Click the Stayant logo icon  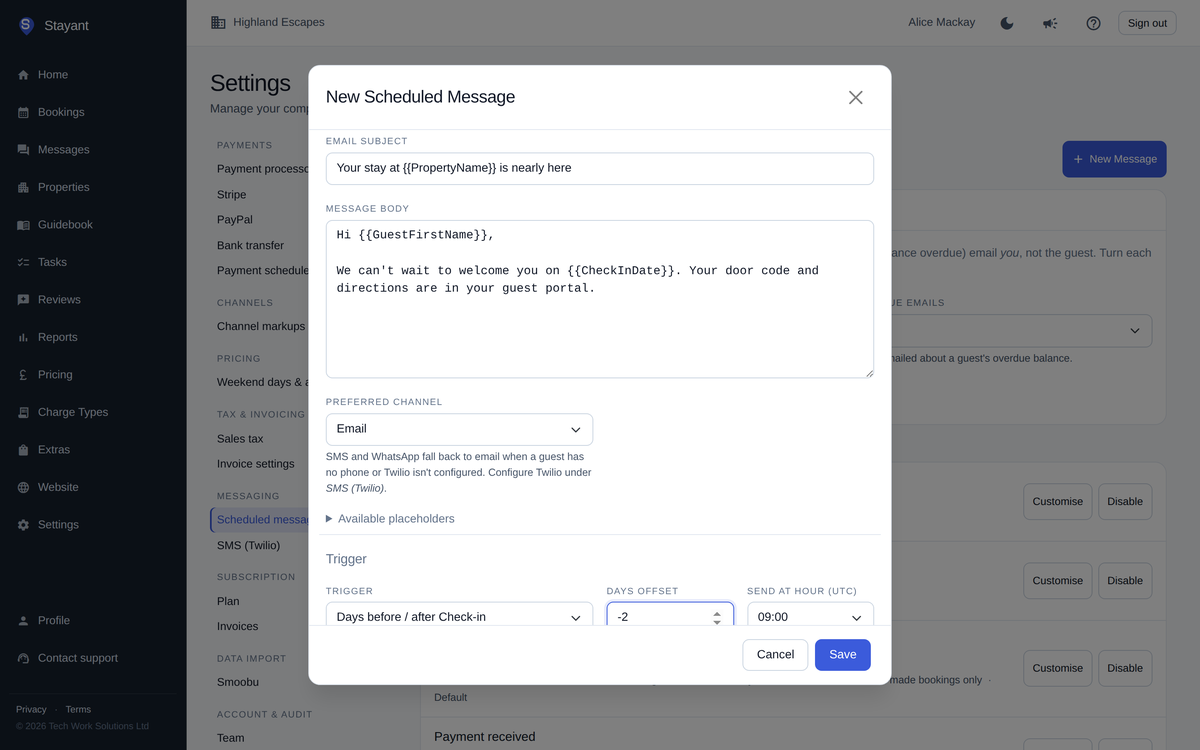click(x=26, y=25)
